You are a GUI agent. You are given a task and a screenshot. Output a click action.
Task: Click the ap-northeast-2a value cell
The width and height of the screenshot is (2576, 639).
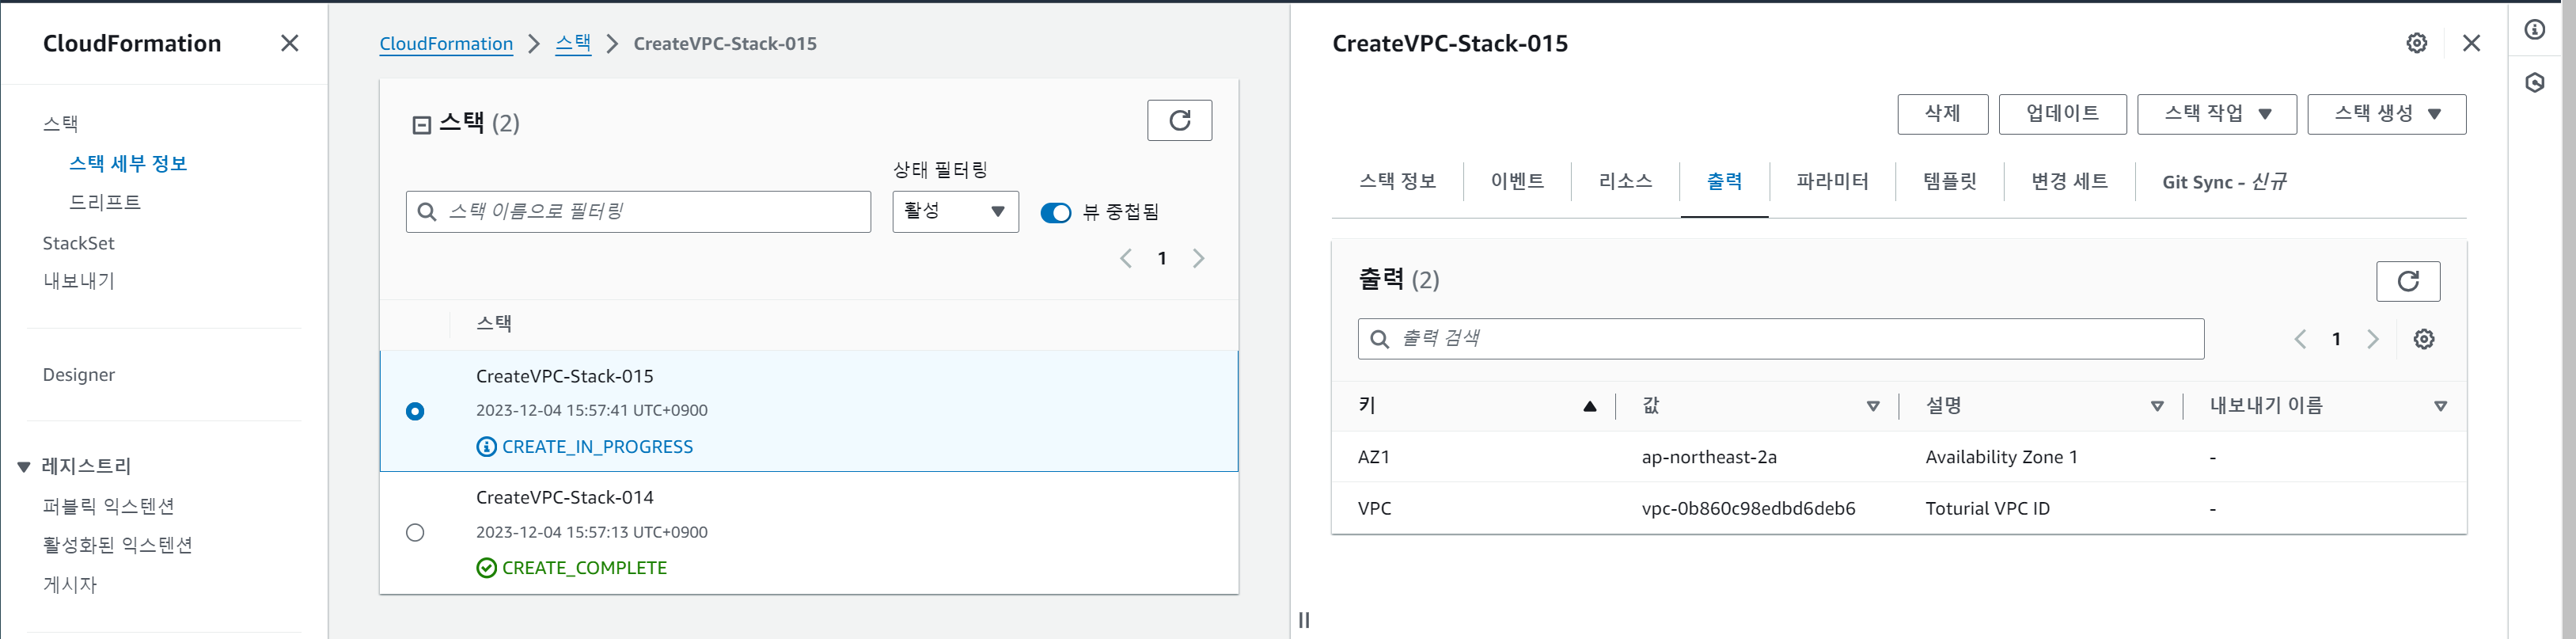1709,458
